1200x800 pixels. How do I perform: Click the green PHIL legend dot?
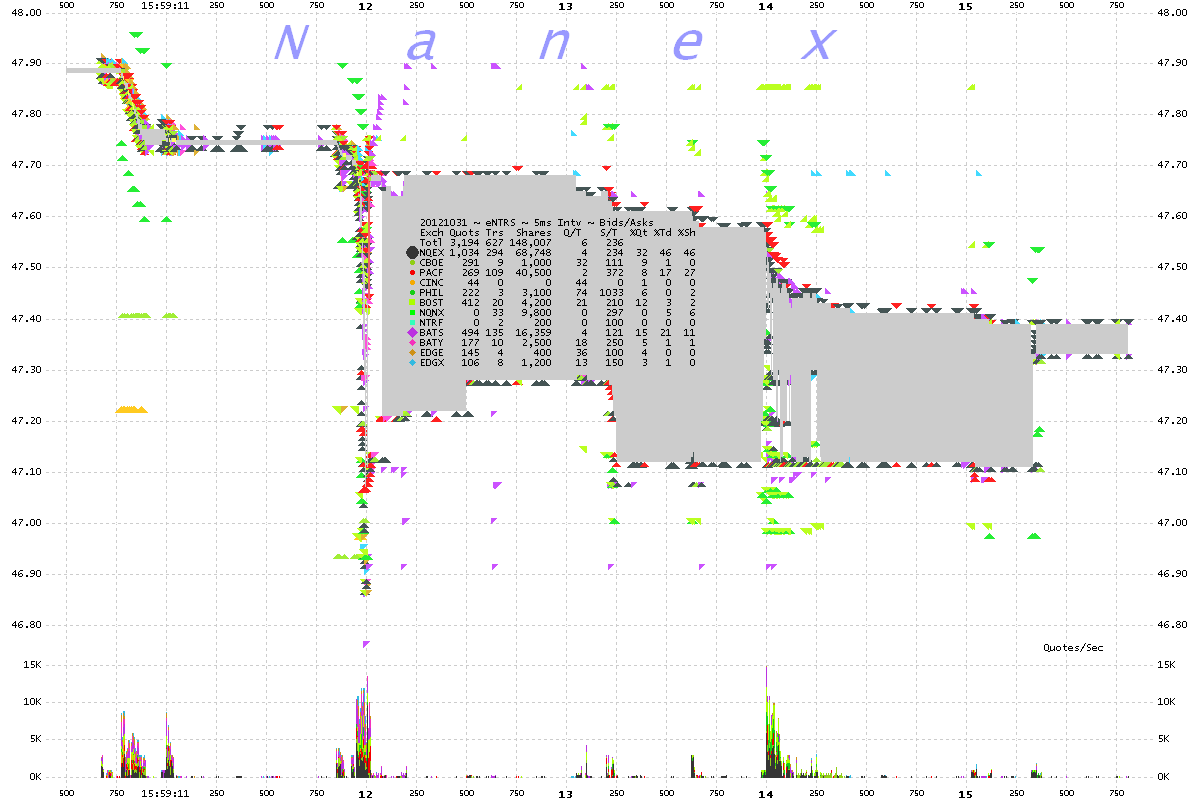pos(411,292)
